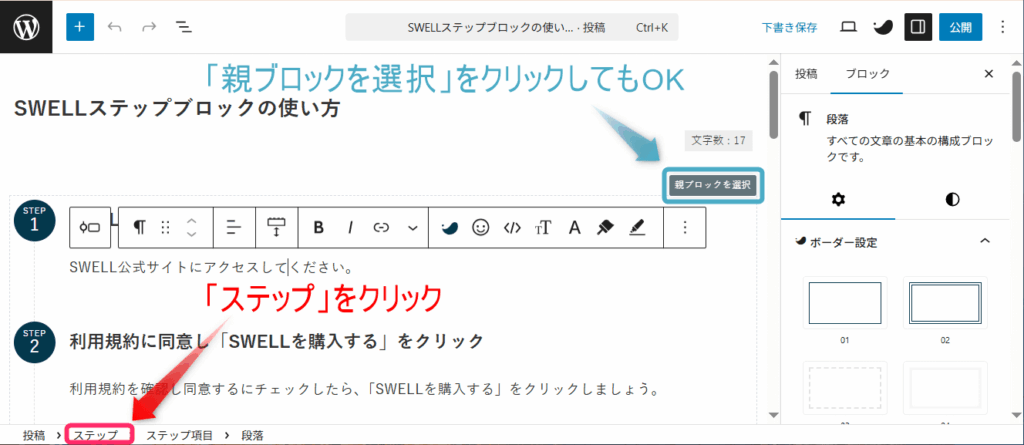Apply inline code formatting icon
The height and width of the screenshot is (445, 1024).
512,228
